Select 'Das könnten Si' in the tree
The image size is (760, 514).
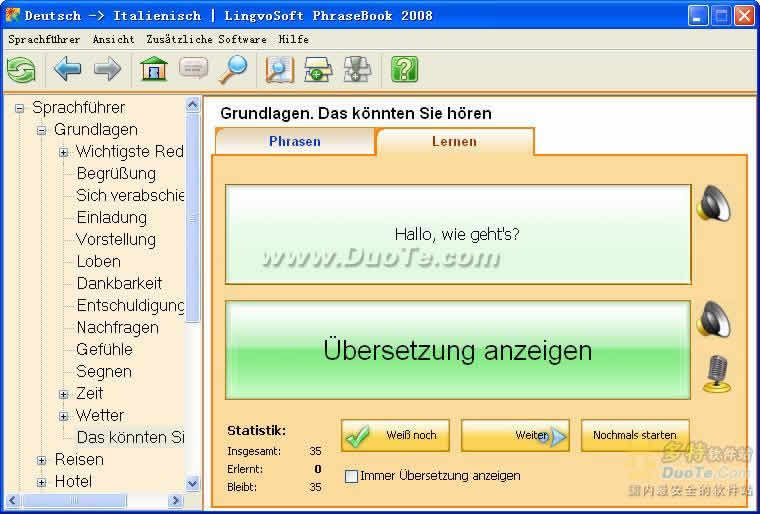tap(130, 437)
